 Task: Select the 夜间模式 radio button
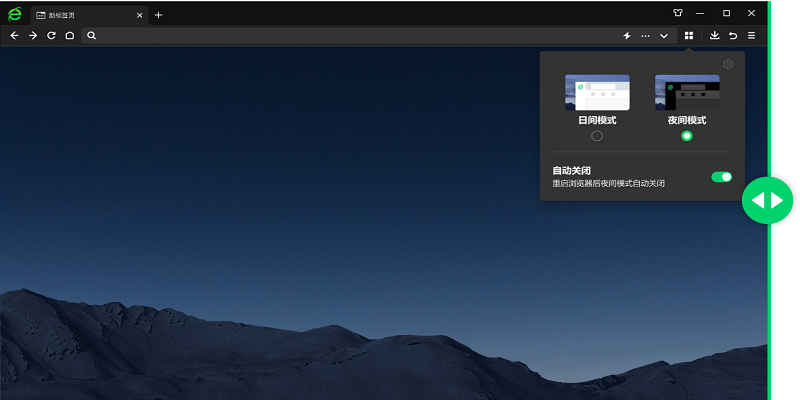point(687,136)
